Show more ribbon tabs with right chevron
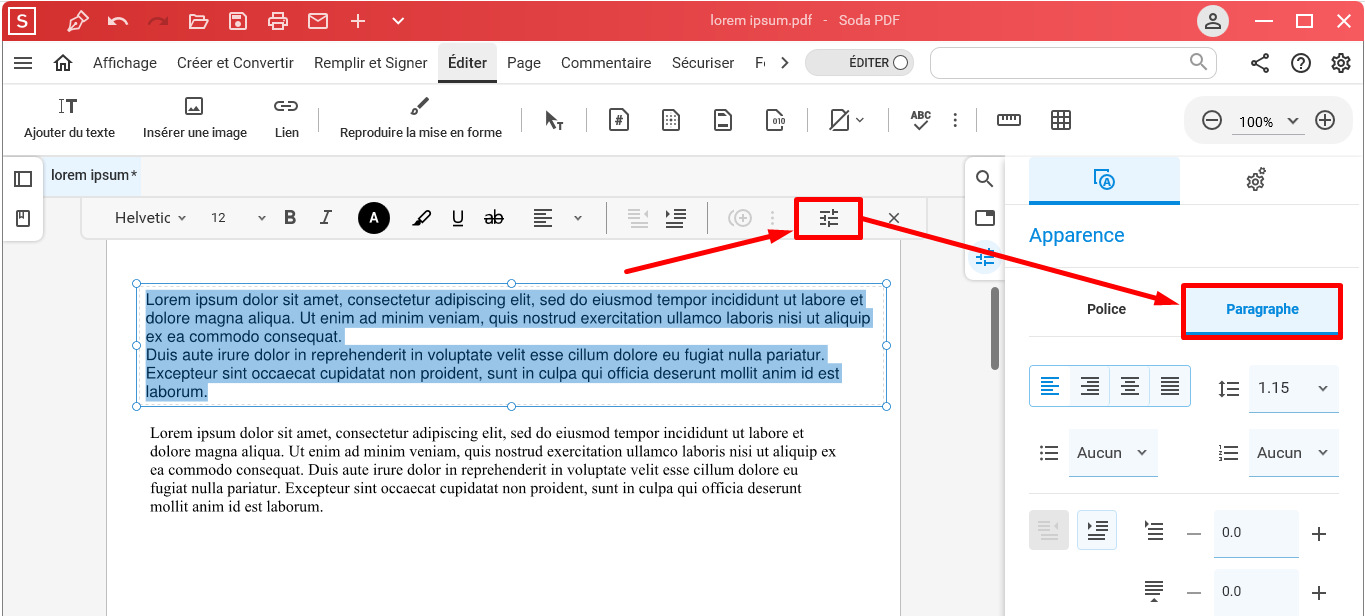Viewport: 1365px width, 616px height. coord(785,63)
